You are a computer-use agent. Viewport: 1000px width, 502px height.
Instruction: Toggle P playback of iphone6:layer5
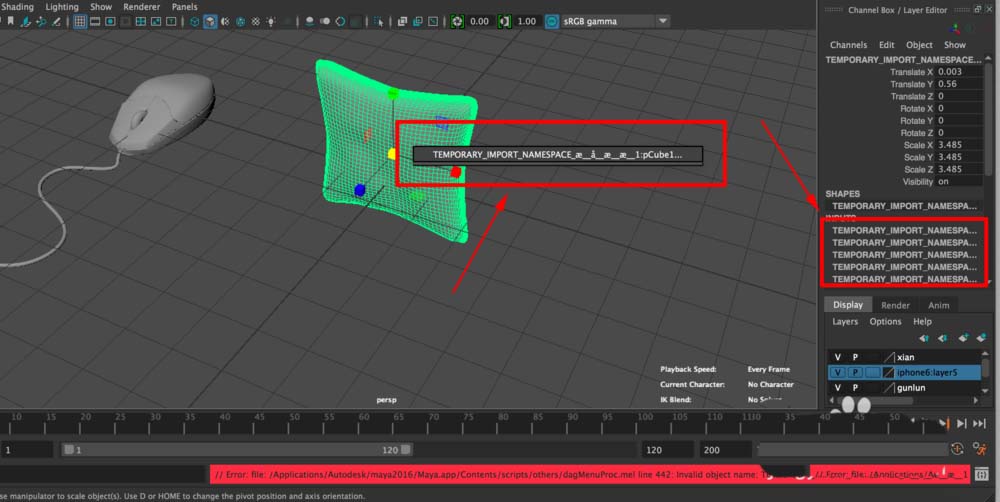pyautogui.click(x=855, y=373)
